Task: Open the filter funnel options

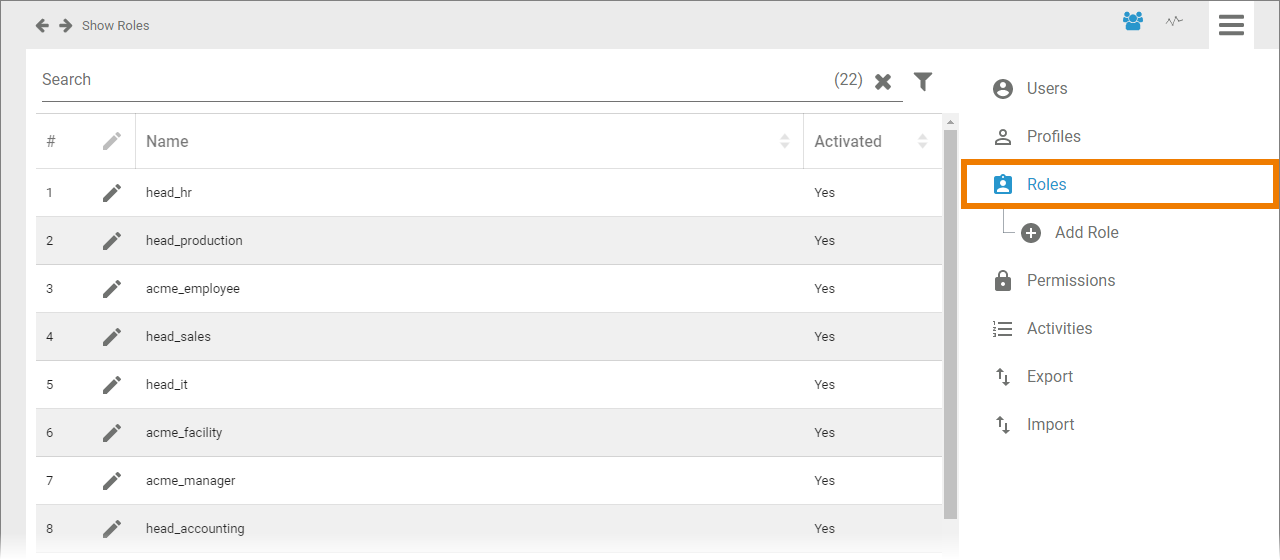Action: pos(923,81)
